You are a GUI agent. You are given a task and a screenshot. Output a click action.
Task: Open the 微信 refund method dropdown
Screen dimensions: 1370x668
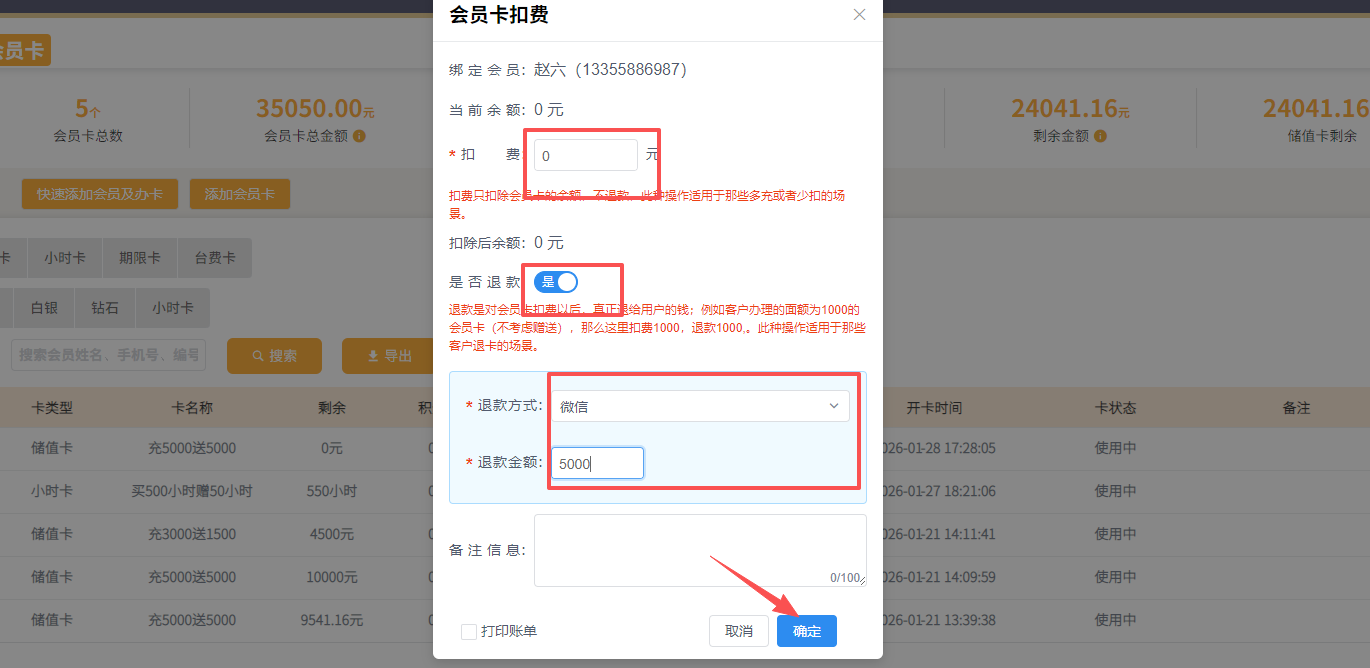[700, 406]
